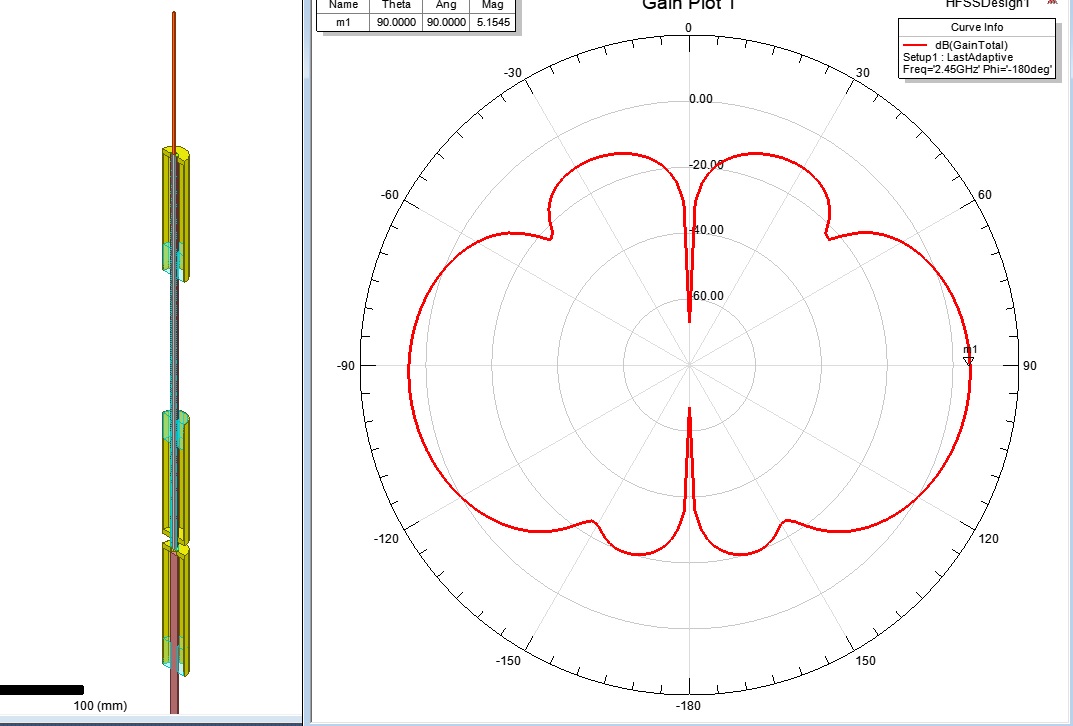1073x726 pixels.
Task: Click the Curve Info legend header
Action: 978,27
